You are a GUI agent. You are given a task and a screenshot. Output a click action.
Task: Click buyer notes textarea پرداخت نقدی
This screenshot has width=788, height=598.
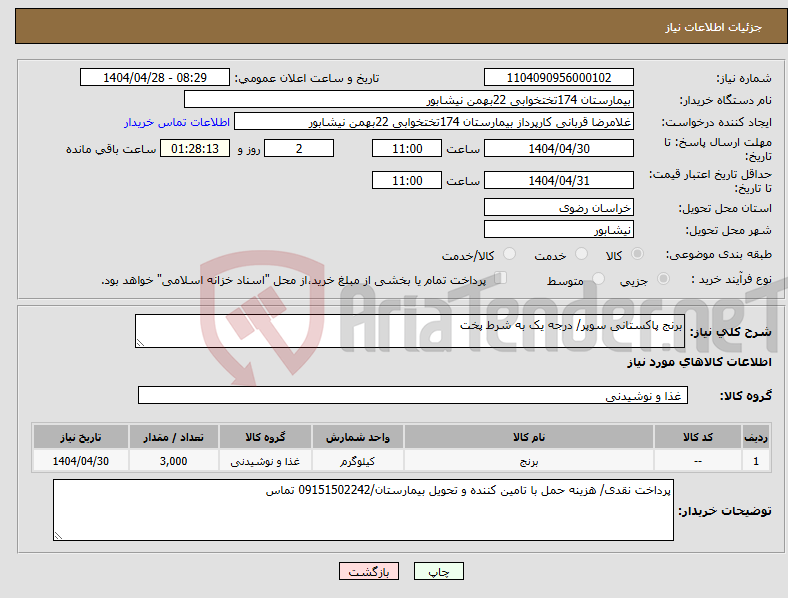tap(363, 510)
